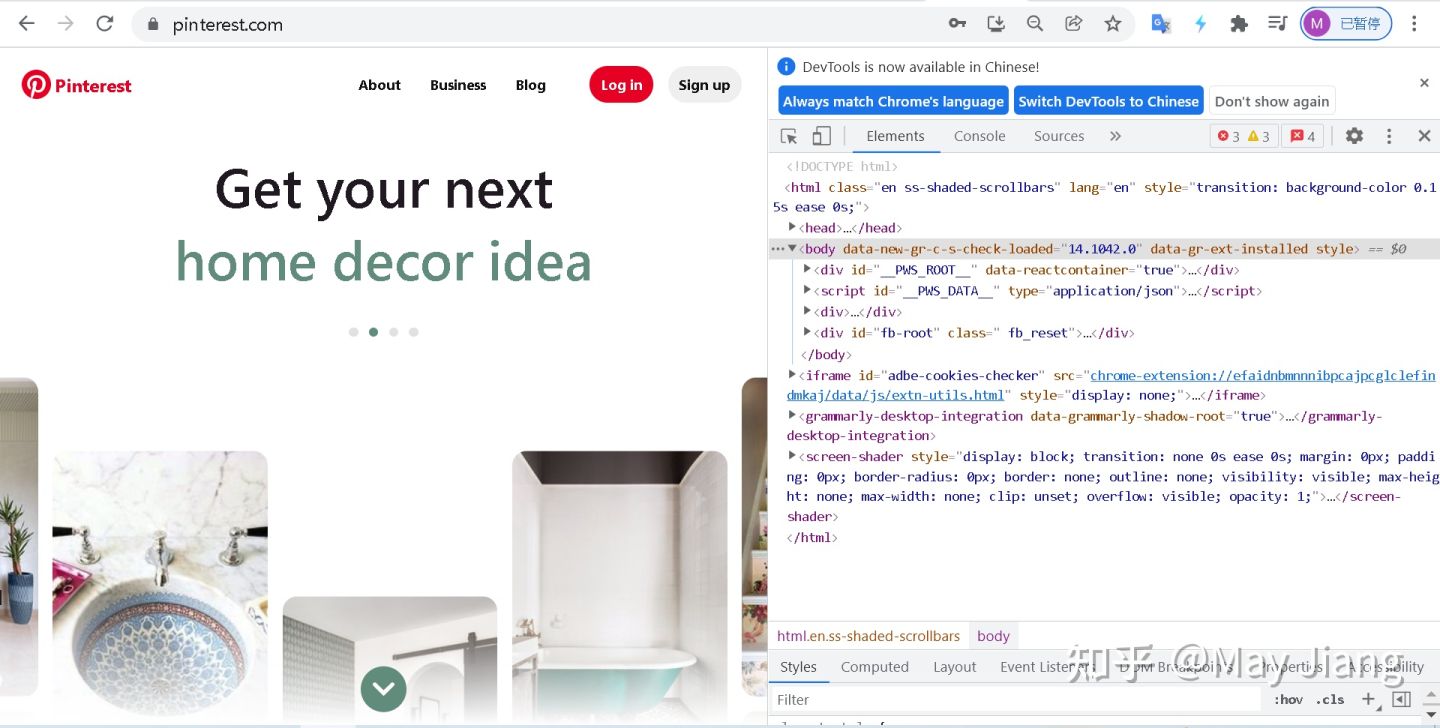Open the saved passwords key icon
This screenshot has width=1440, height=728.
(957, 24)
